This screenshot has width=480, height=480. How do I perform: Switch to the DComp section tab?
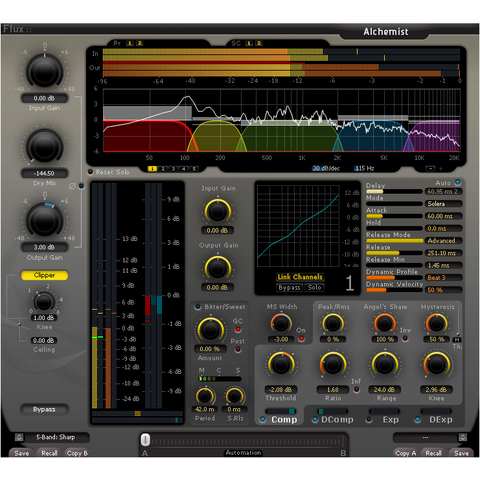337,420
